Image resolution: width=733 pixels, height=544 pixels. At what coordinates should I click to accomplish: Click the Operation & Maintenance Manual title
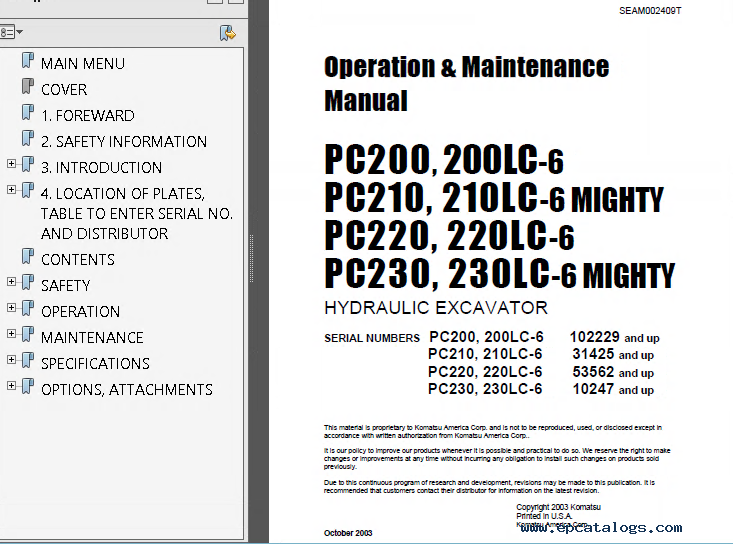(467, 84)
